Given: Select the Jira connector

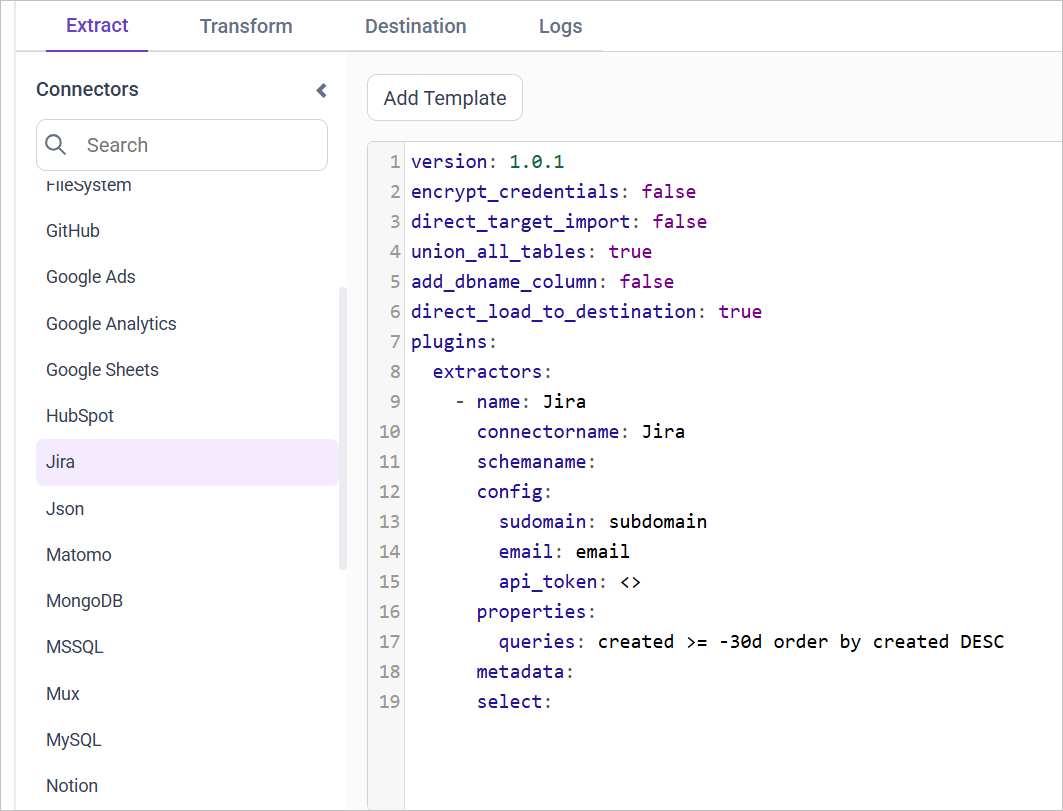Looking at the screenshot, I should pos(60,461).
